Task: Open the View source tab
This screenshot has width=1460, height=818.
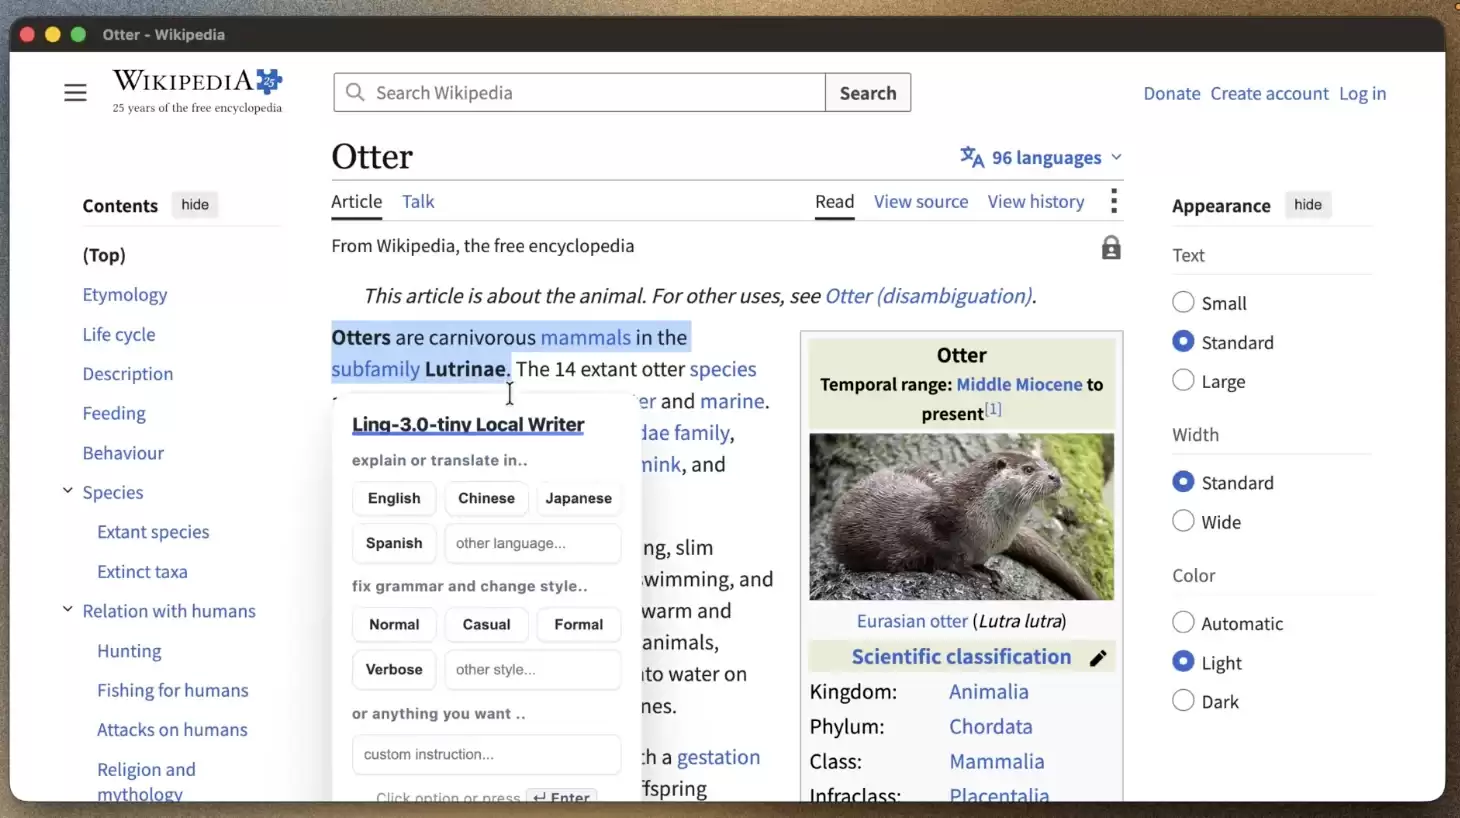Action: pyautogui.click(x=921, y=201)
